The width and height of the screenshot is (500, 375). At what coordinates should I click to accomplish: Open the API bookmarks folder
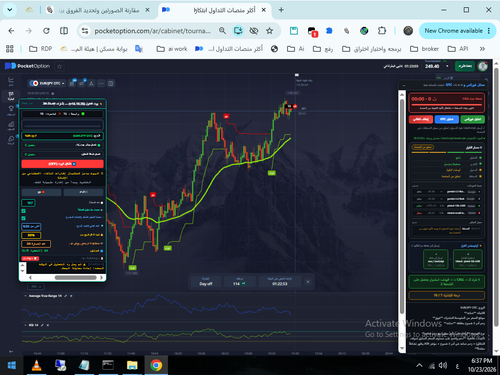[x=458, y=49]
